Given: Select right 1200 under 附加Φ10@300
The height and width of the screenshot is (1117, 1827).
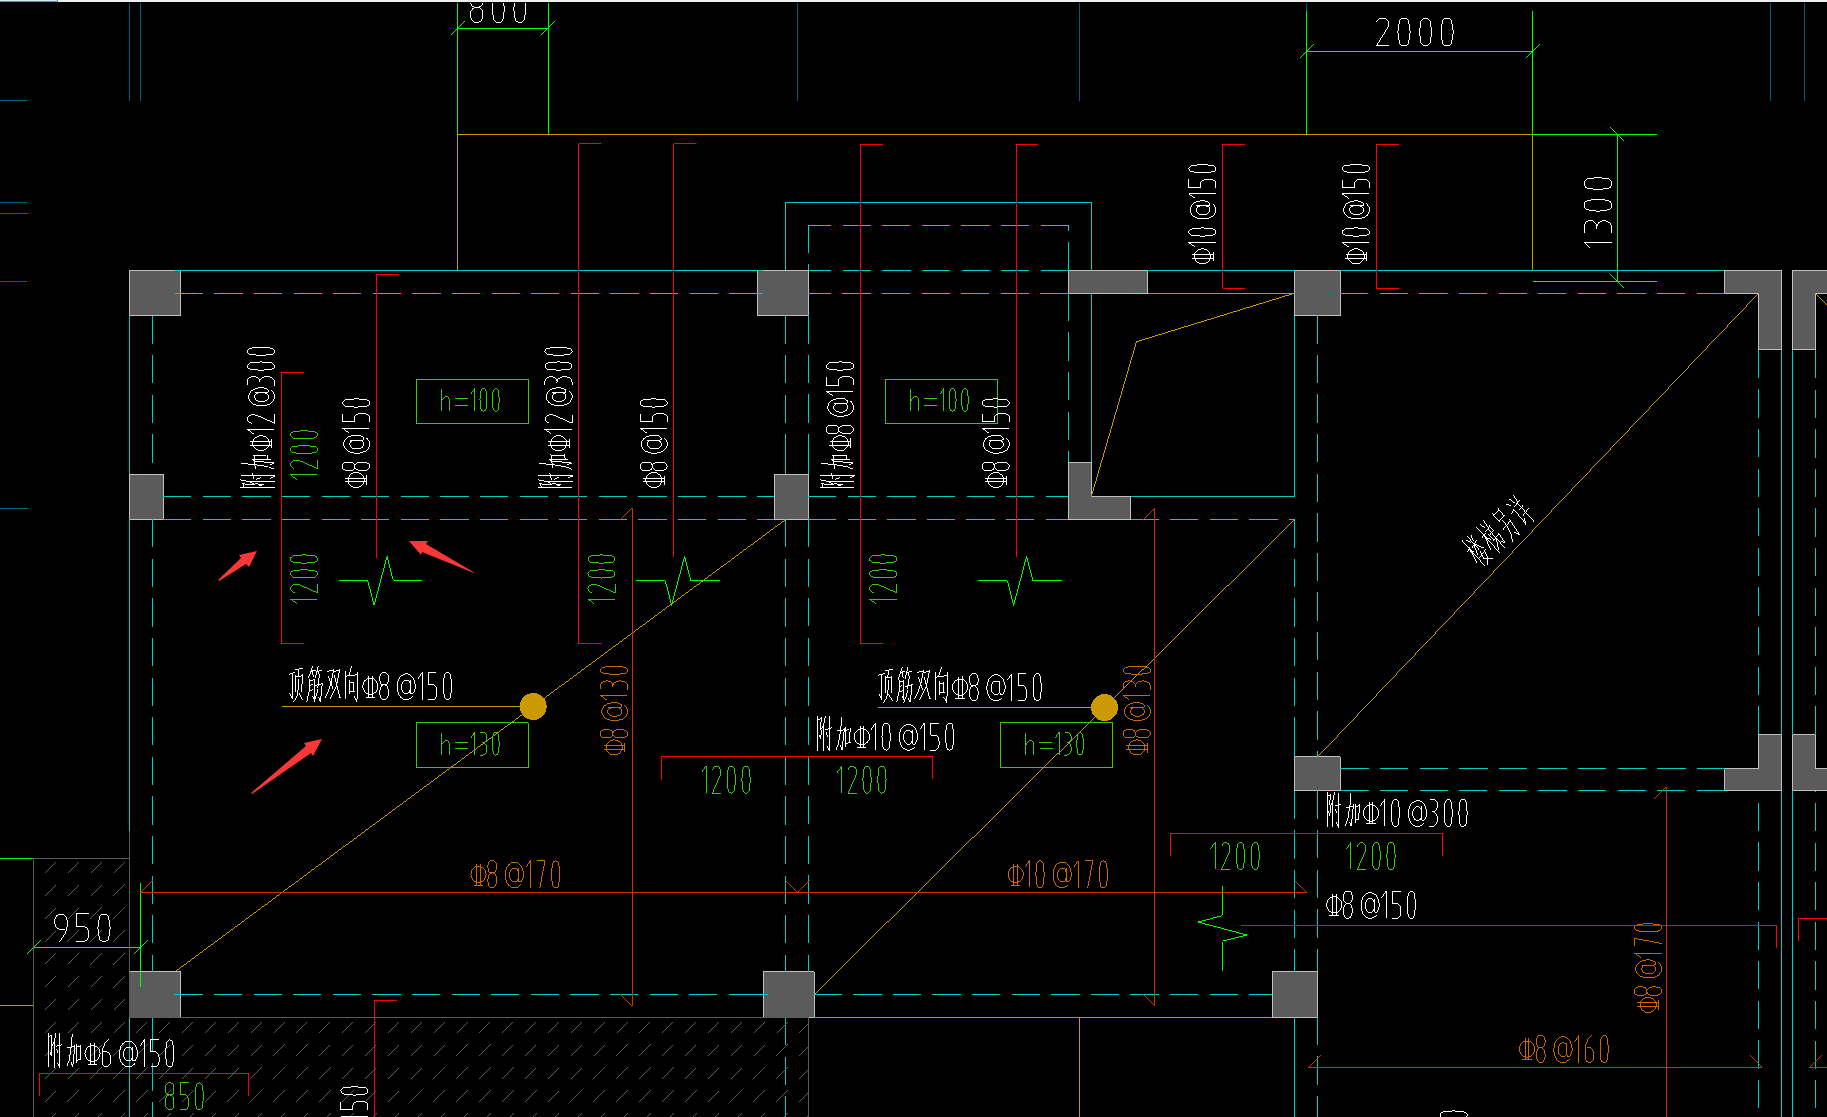Looking at the screenshot, I should click(1371, 857).
